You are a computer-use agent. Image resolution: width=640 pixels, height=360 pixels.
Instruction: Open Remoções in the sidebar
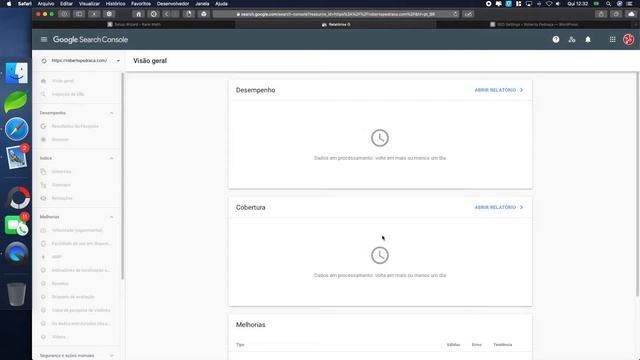coord(62,198)
